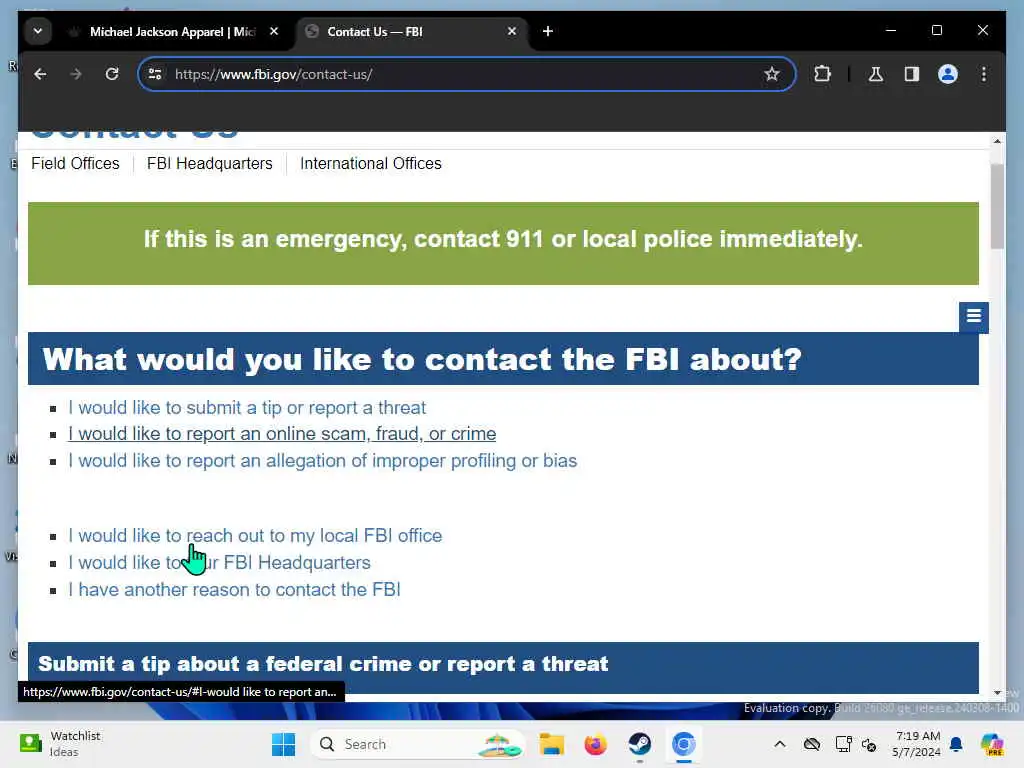Follow 'improper profiling or bias' link
The height and width of the screenshot is (768, 1024).
pos(323,461)
